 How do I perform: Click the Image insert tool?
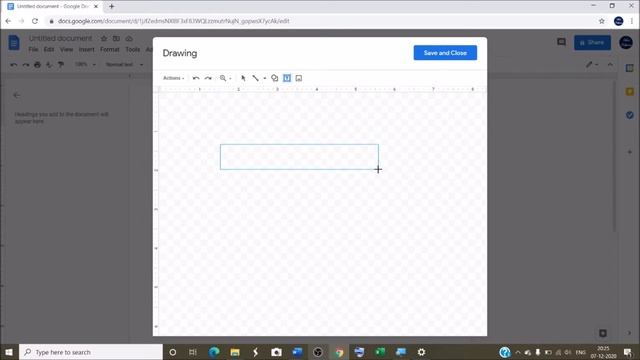[x=299, y=78]
